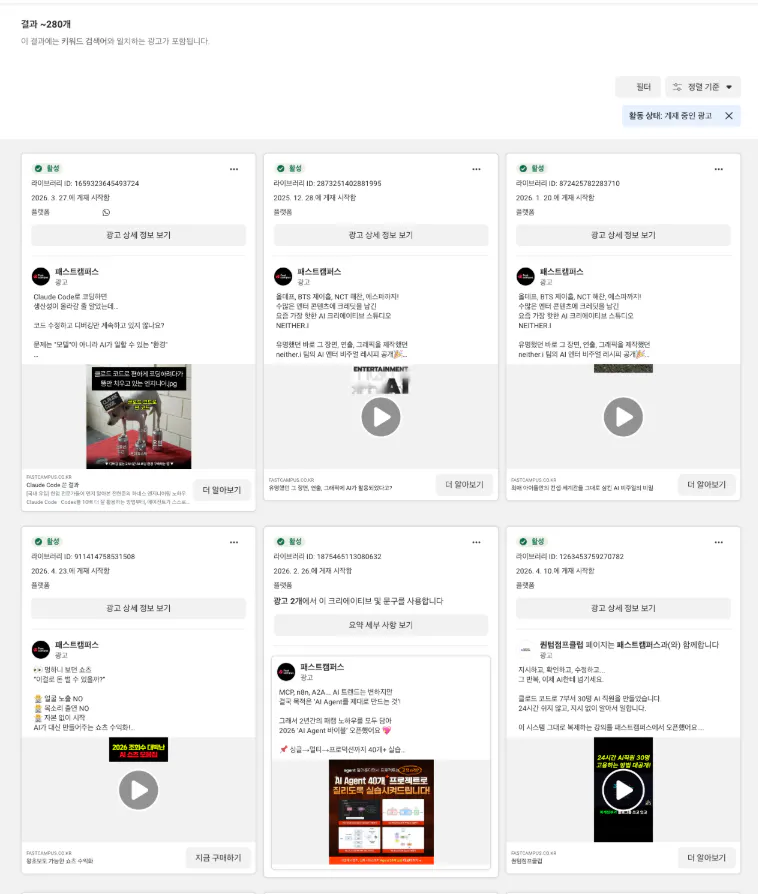Screen dimensions: 758x894
Task: Remove the 활동 상태: 게재 중인 광고 filter chip
Action: tap(729, 116)
